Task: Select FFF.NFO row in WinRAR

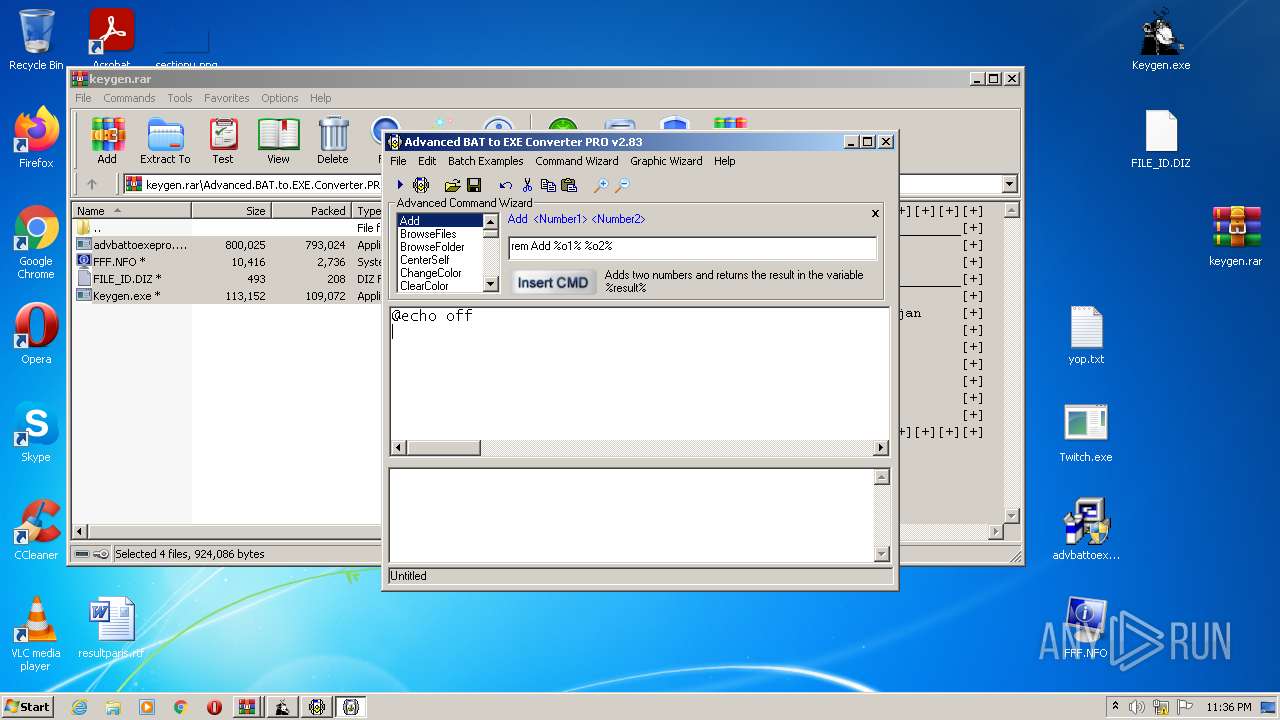Action: pyautogui.click(x=224, y=262)
